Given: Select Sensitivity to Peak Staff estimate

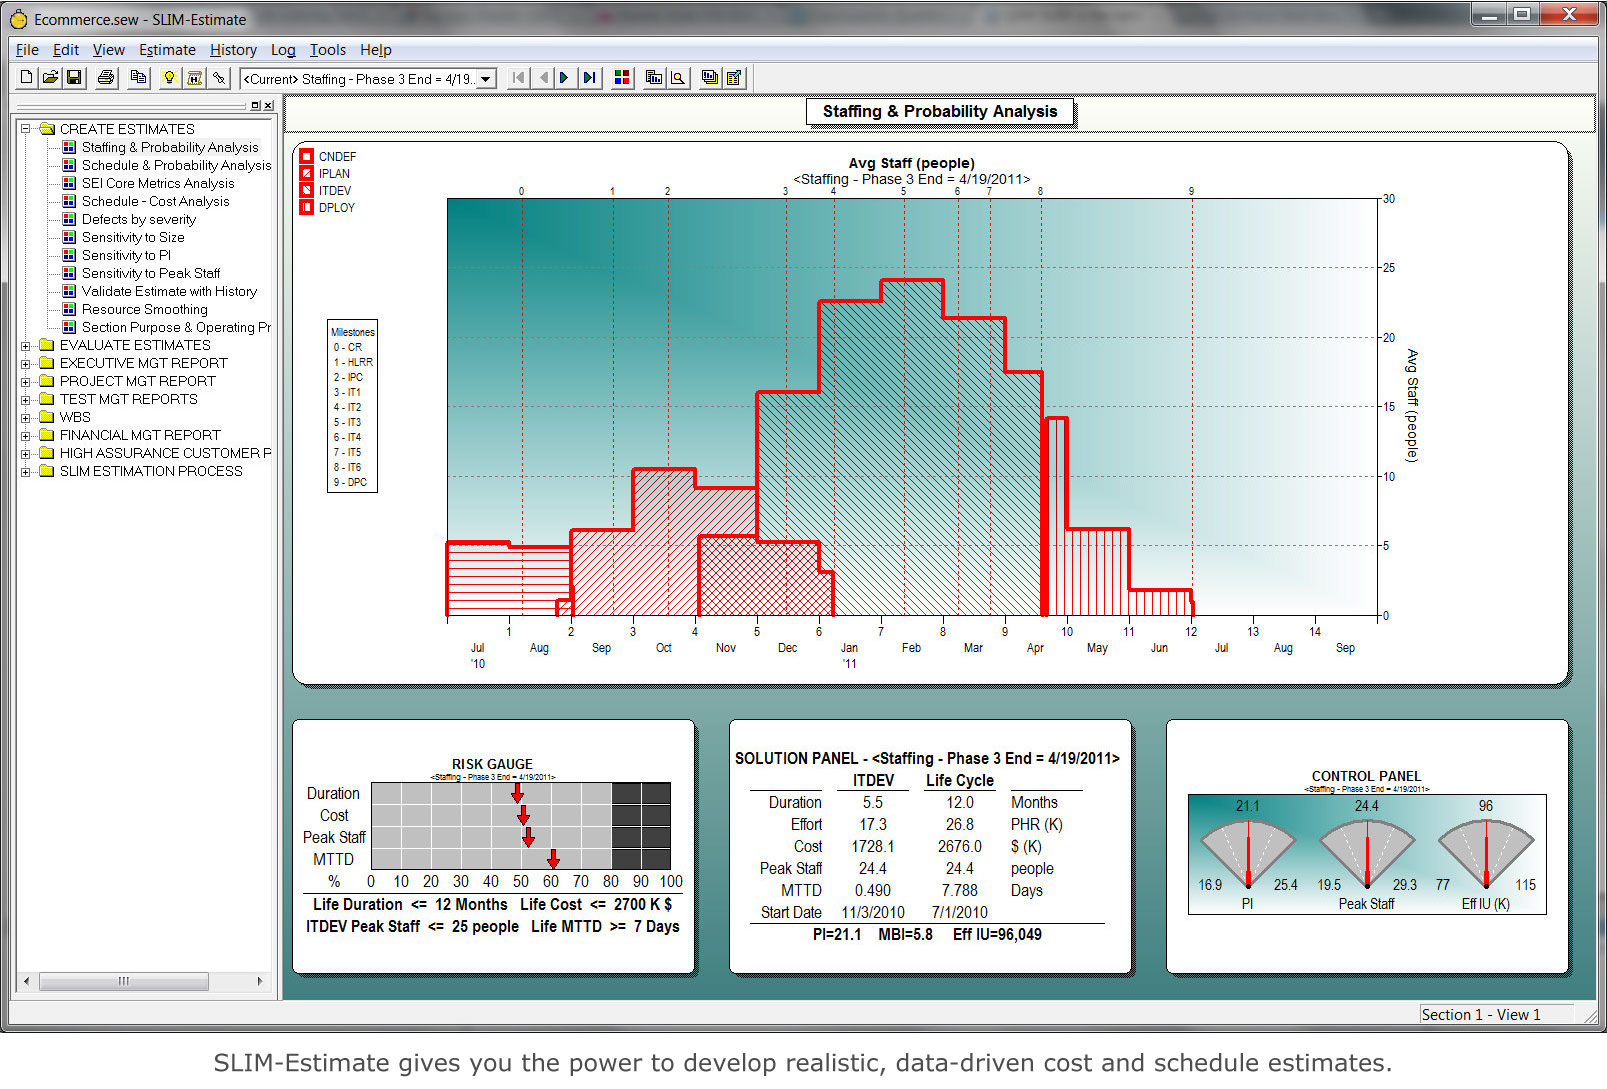Looking at the screenshot, I should click(150, 272).
